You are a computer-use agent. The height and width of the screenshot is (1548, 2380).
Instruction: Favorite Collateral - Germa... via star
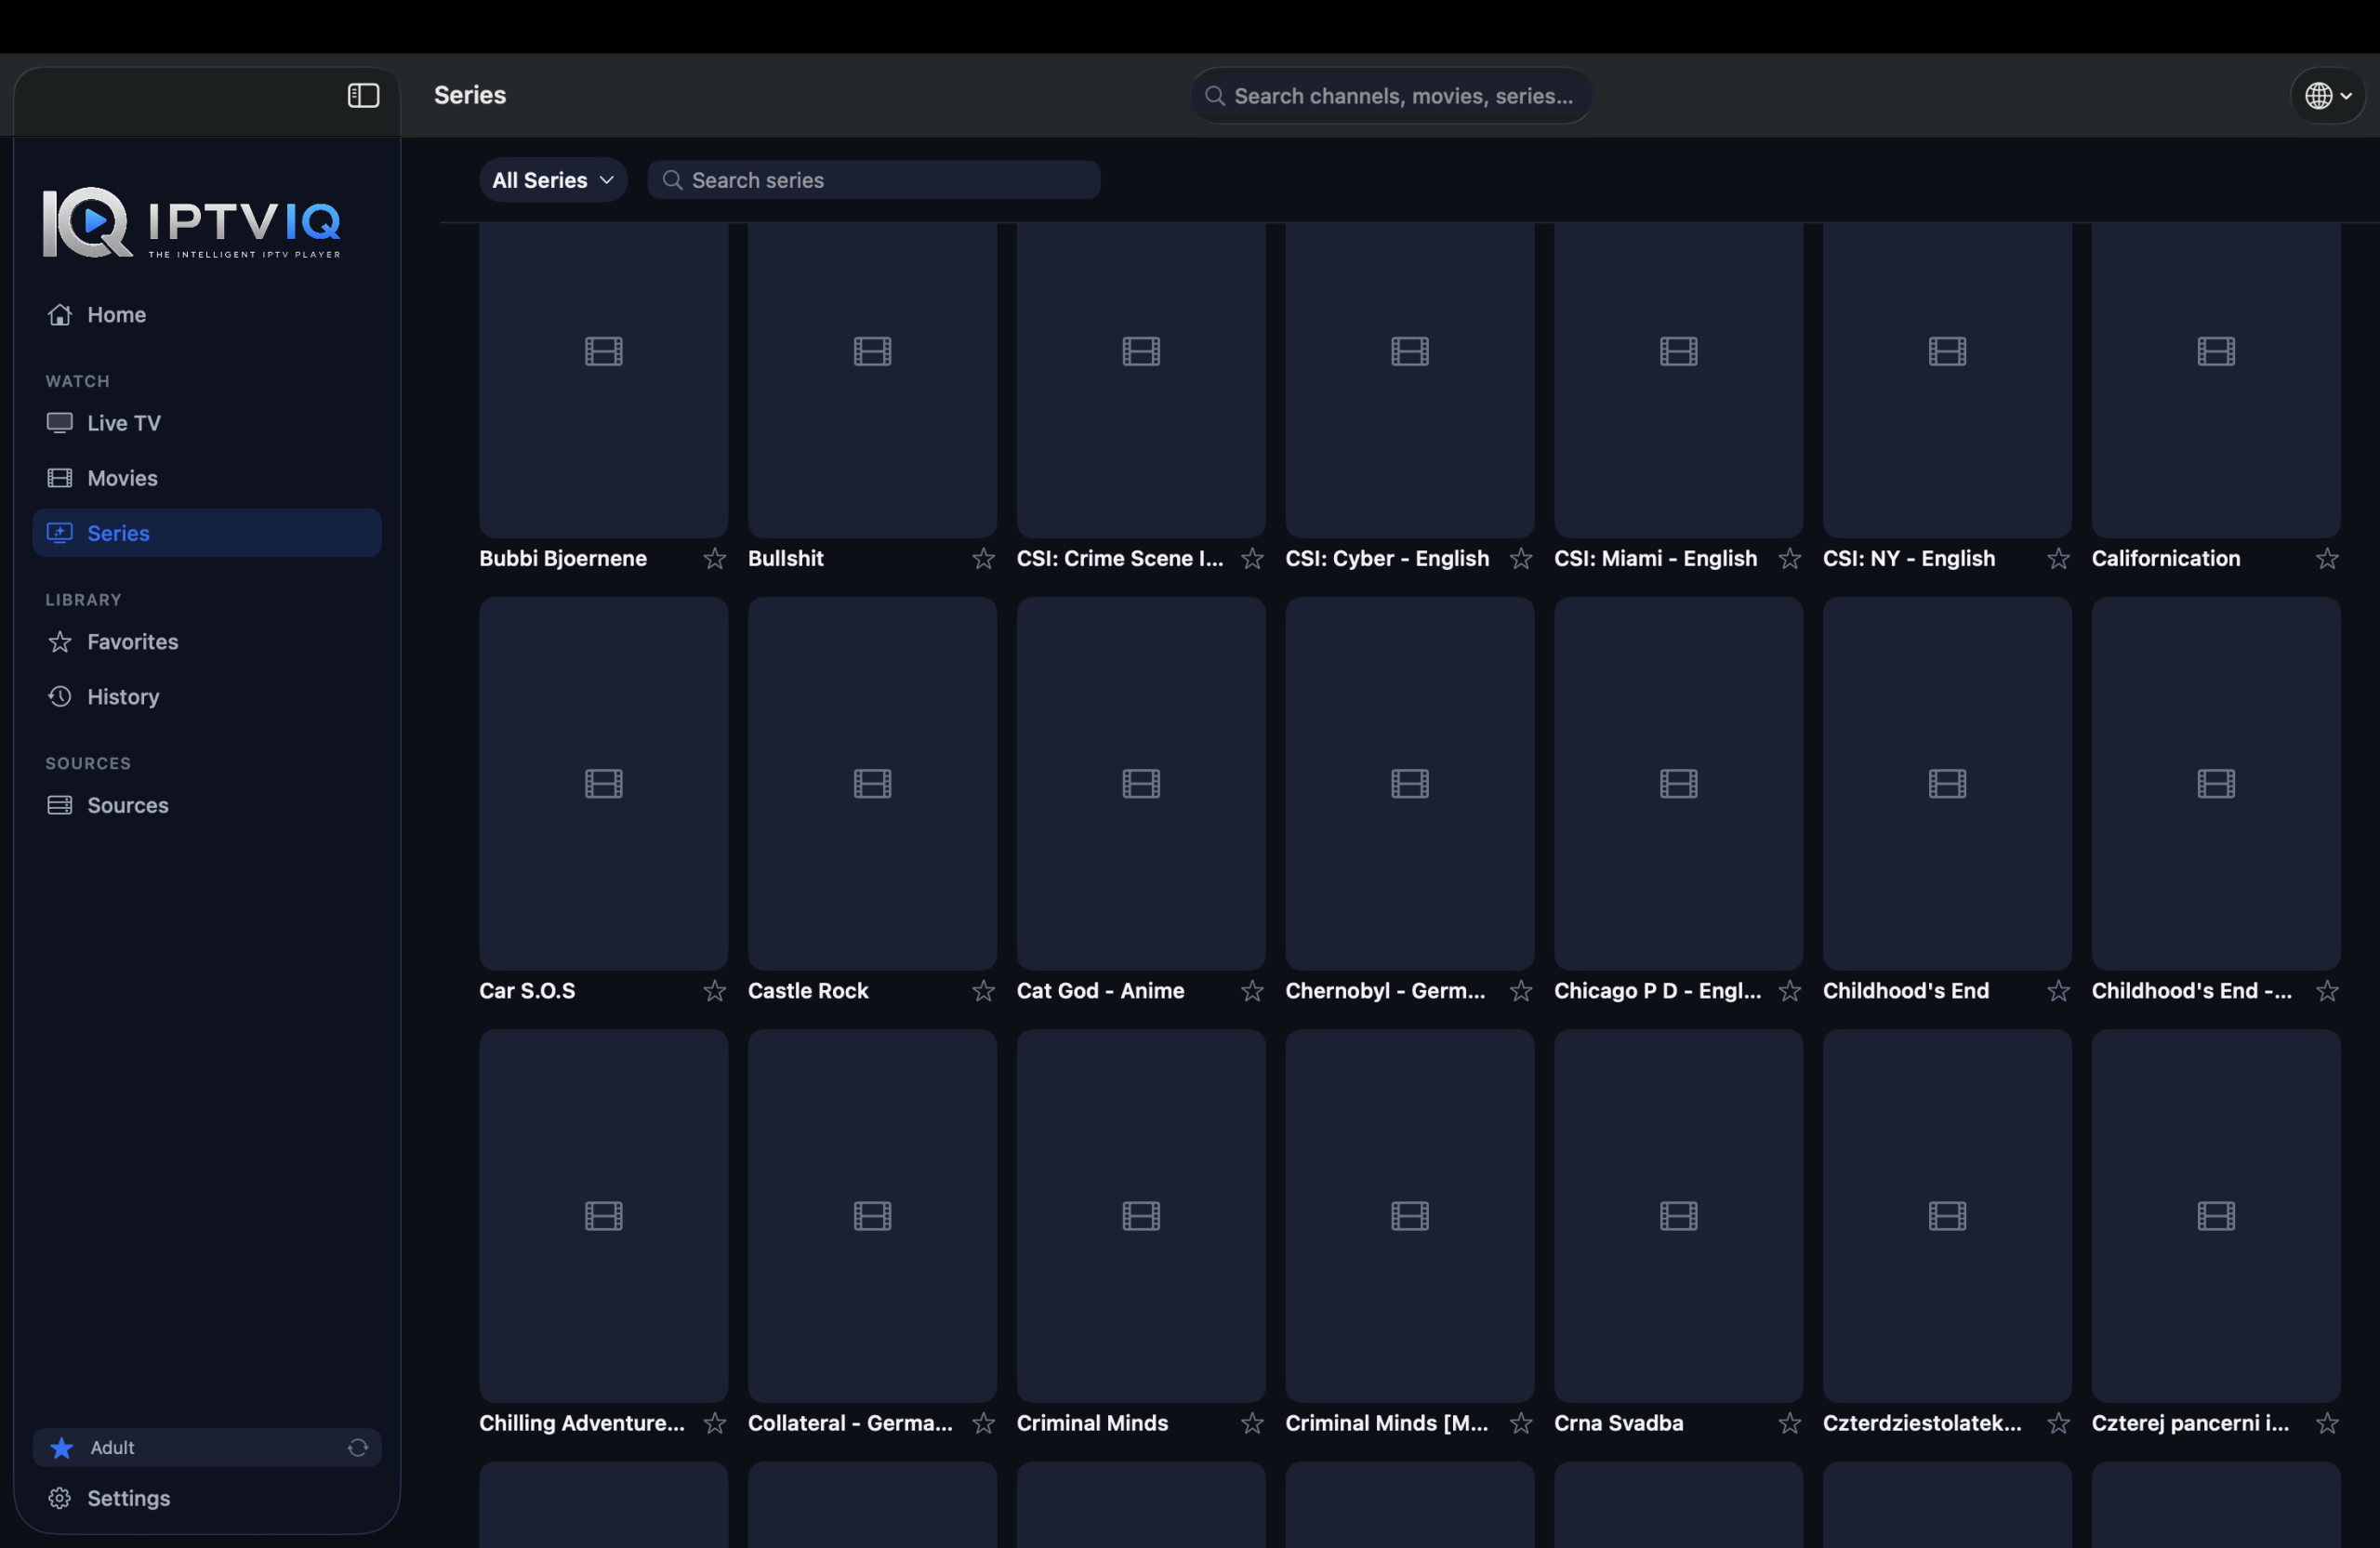coord(983,1423)
